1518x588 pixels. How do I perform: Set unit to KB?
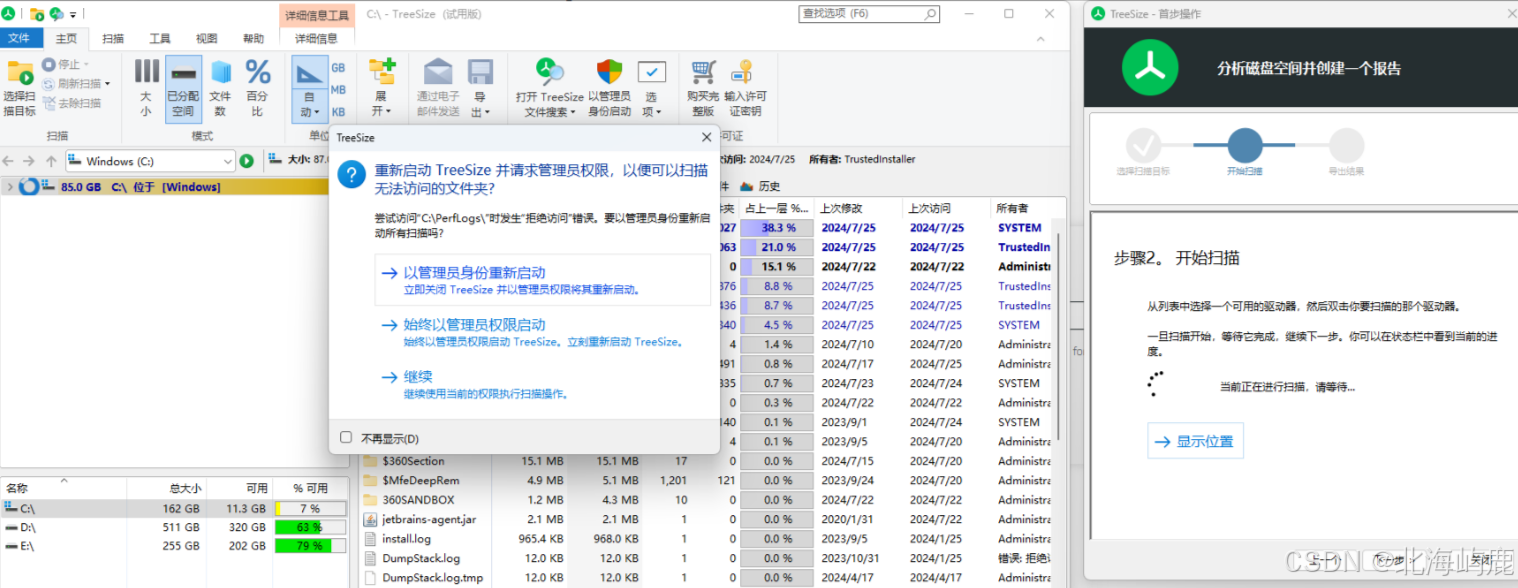338,112
